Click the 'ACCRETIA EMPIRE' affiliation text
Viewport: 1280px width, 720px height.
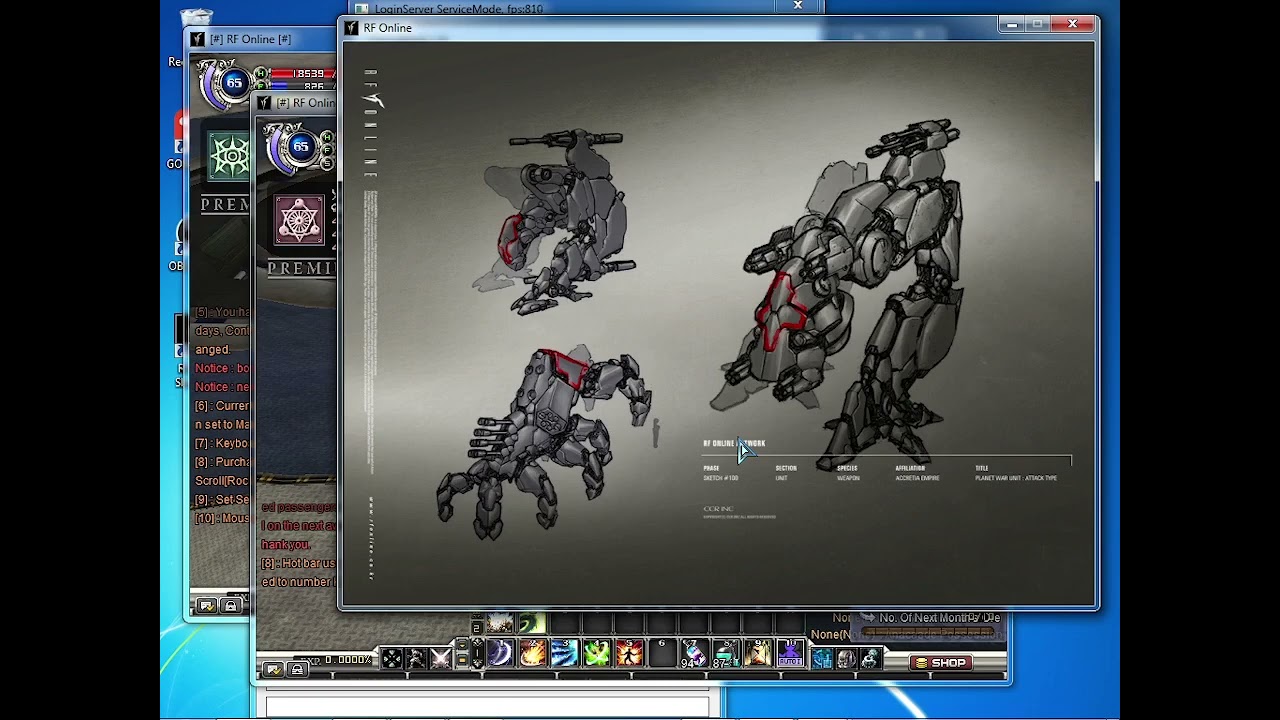pyautogui.click(x=917, y=478)
